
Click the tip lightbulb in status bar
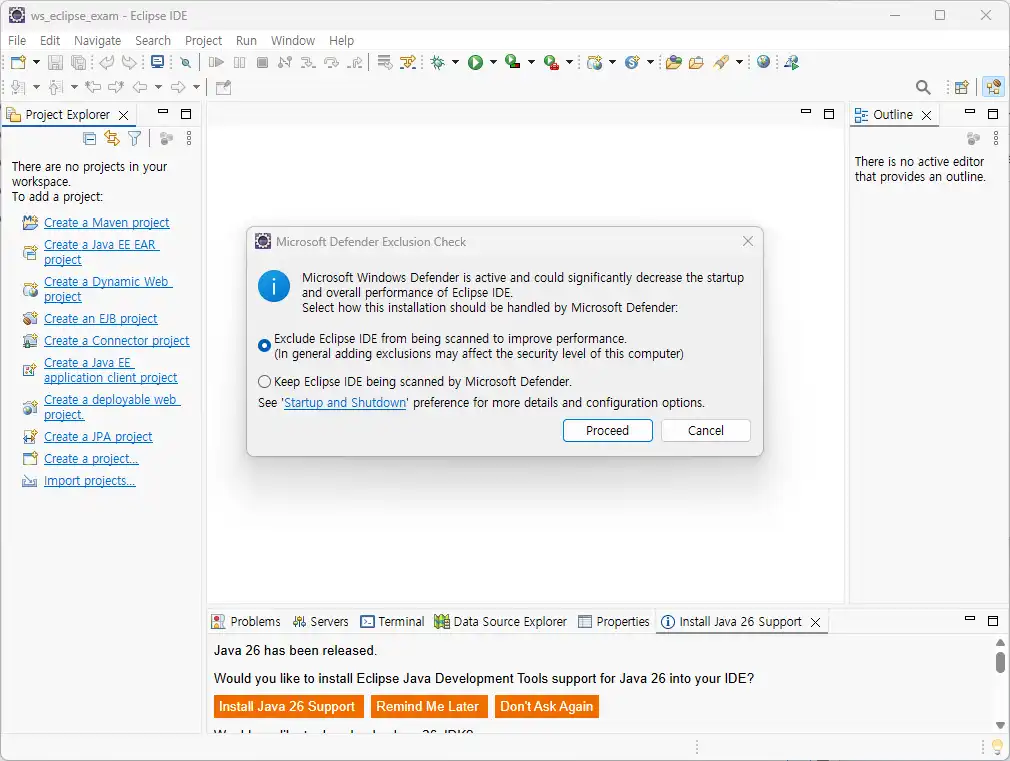tap(997, 747)
